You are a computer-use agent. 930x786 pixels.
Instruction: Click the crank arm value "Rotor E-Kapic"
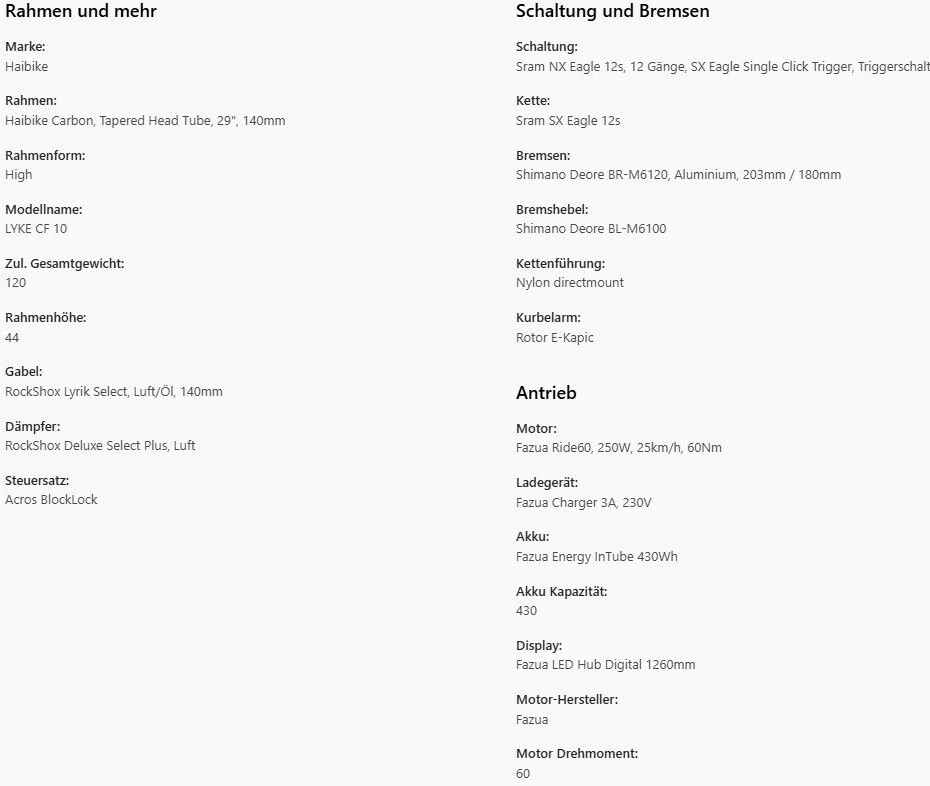point(555,337)
